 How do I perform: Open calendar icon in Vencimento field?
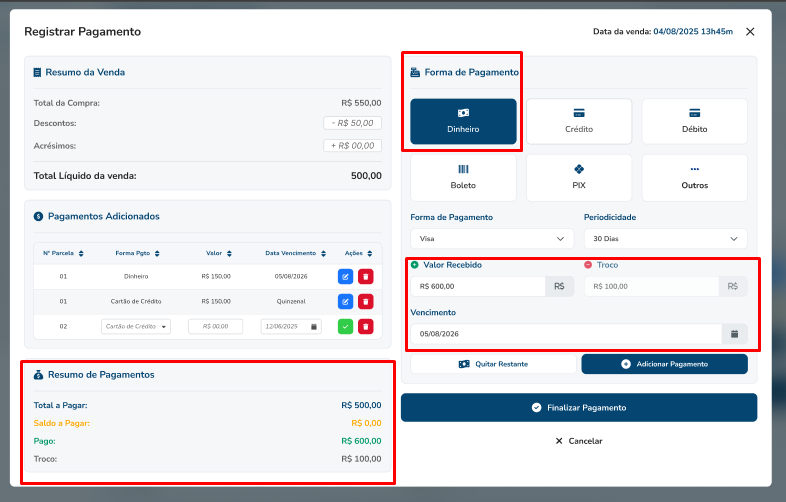click(733, 334)
